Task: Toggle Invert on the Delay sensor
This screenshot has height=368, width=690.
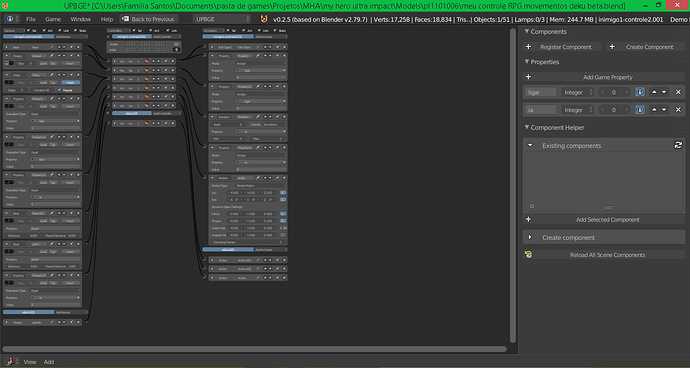Action: pos(70,82)
